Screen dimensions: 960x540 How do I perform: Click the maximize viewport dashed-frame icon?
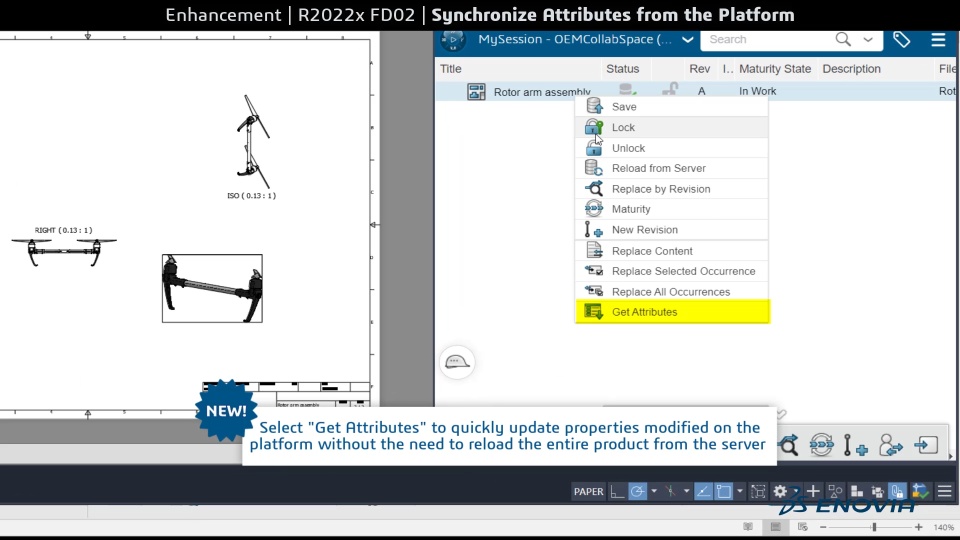[758, 492]
